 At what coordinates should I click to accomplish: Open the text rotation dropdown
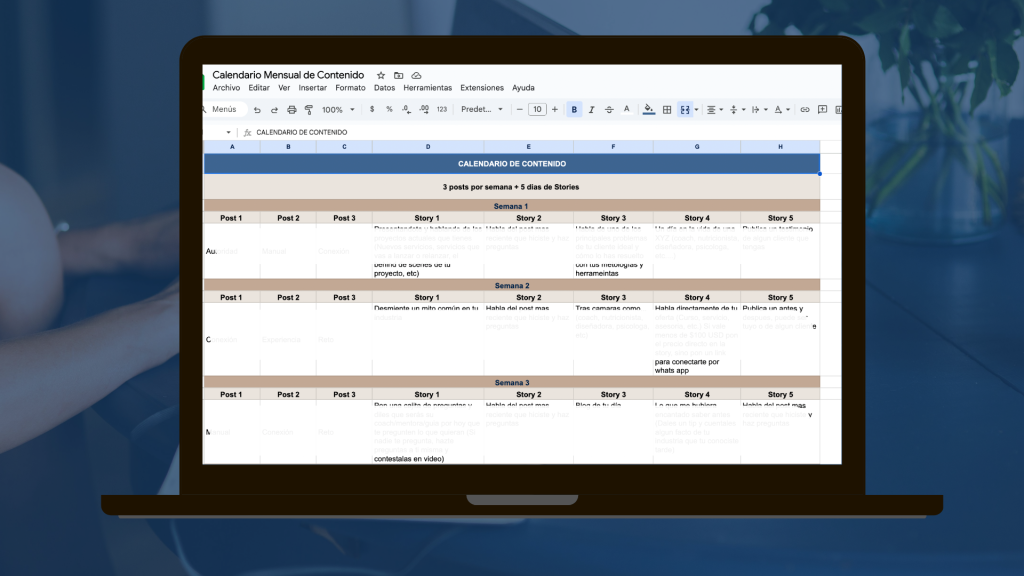click(x=782, y=110)
